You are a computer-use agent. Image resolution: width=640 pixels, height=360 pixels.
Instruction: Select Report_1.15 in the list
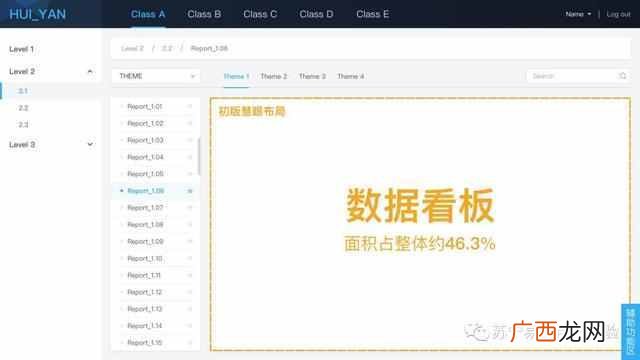pyautogui.click(x=144, y=342)
